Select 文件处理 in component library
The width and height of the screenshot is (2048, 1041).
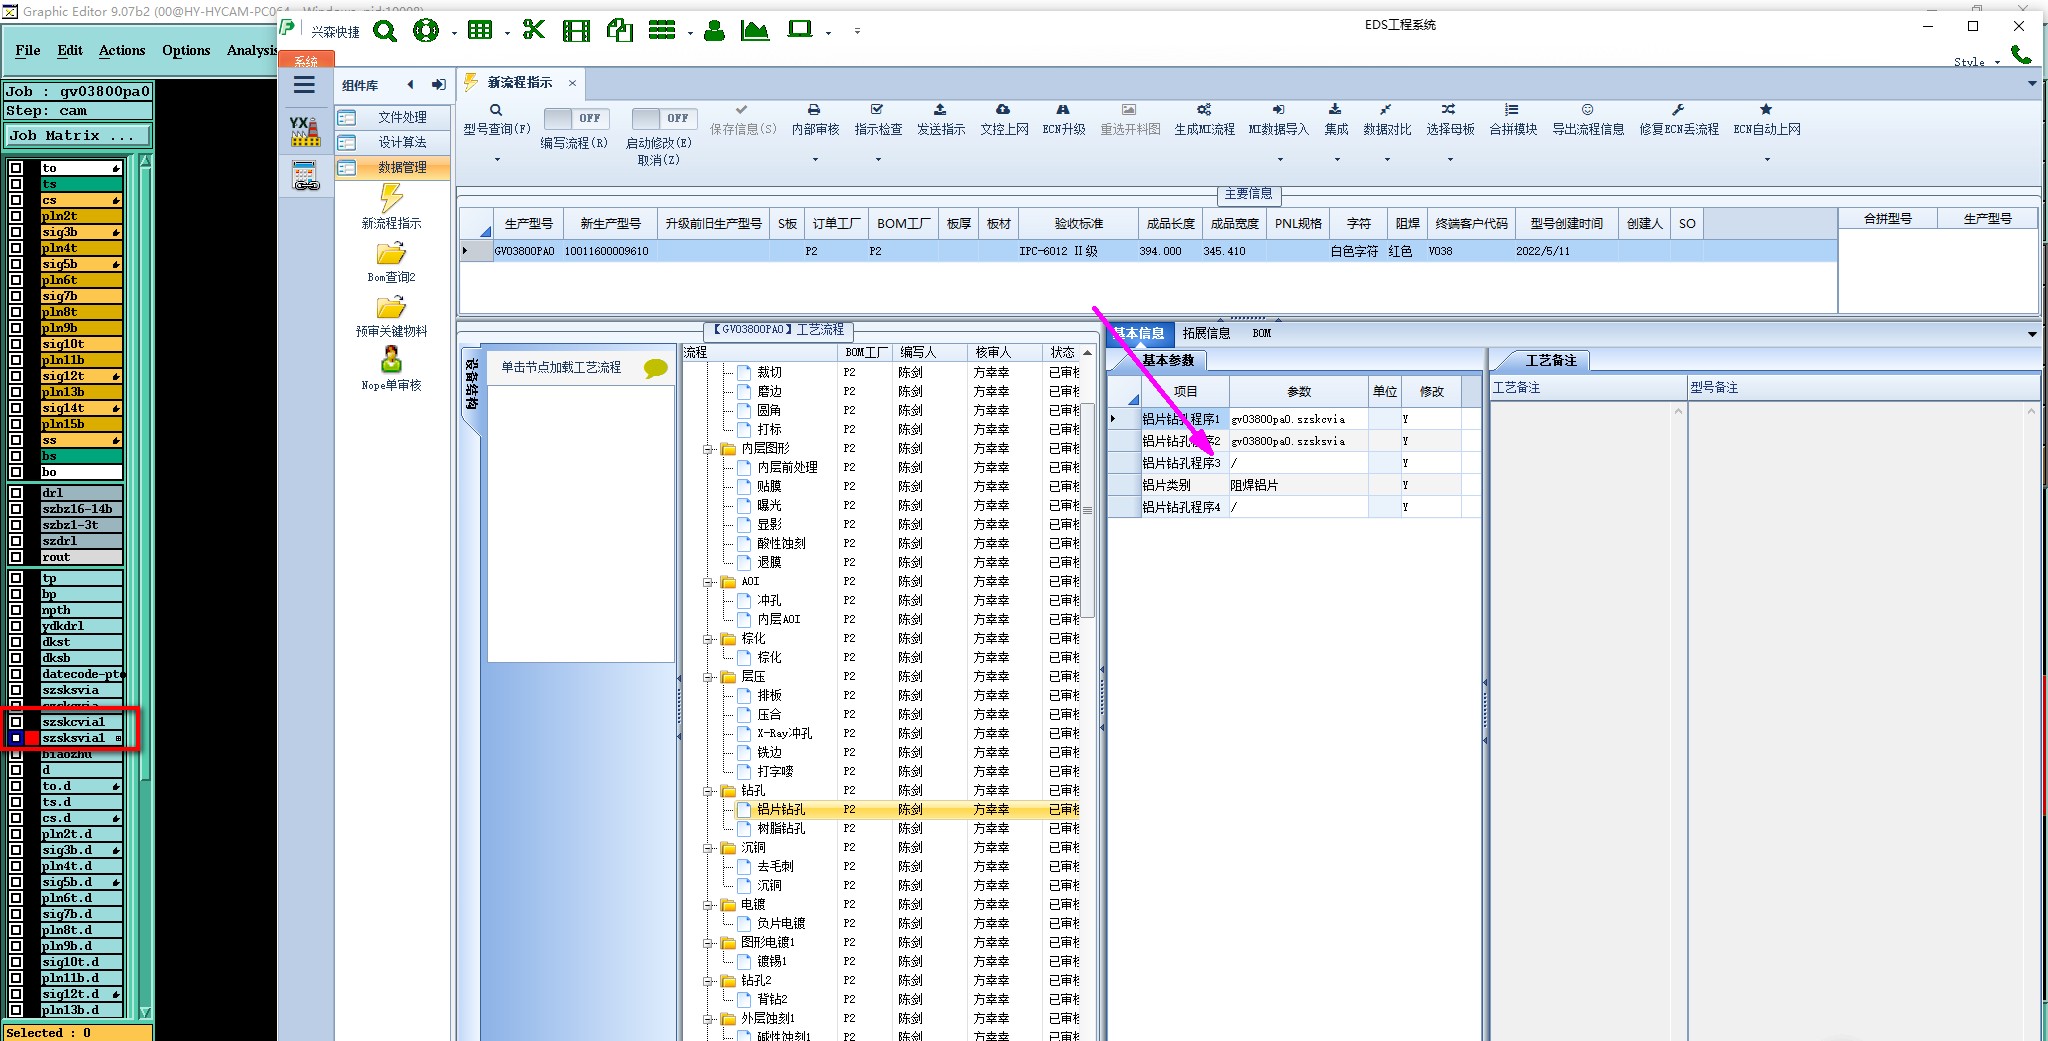point(392,117)
